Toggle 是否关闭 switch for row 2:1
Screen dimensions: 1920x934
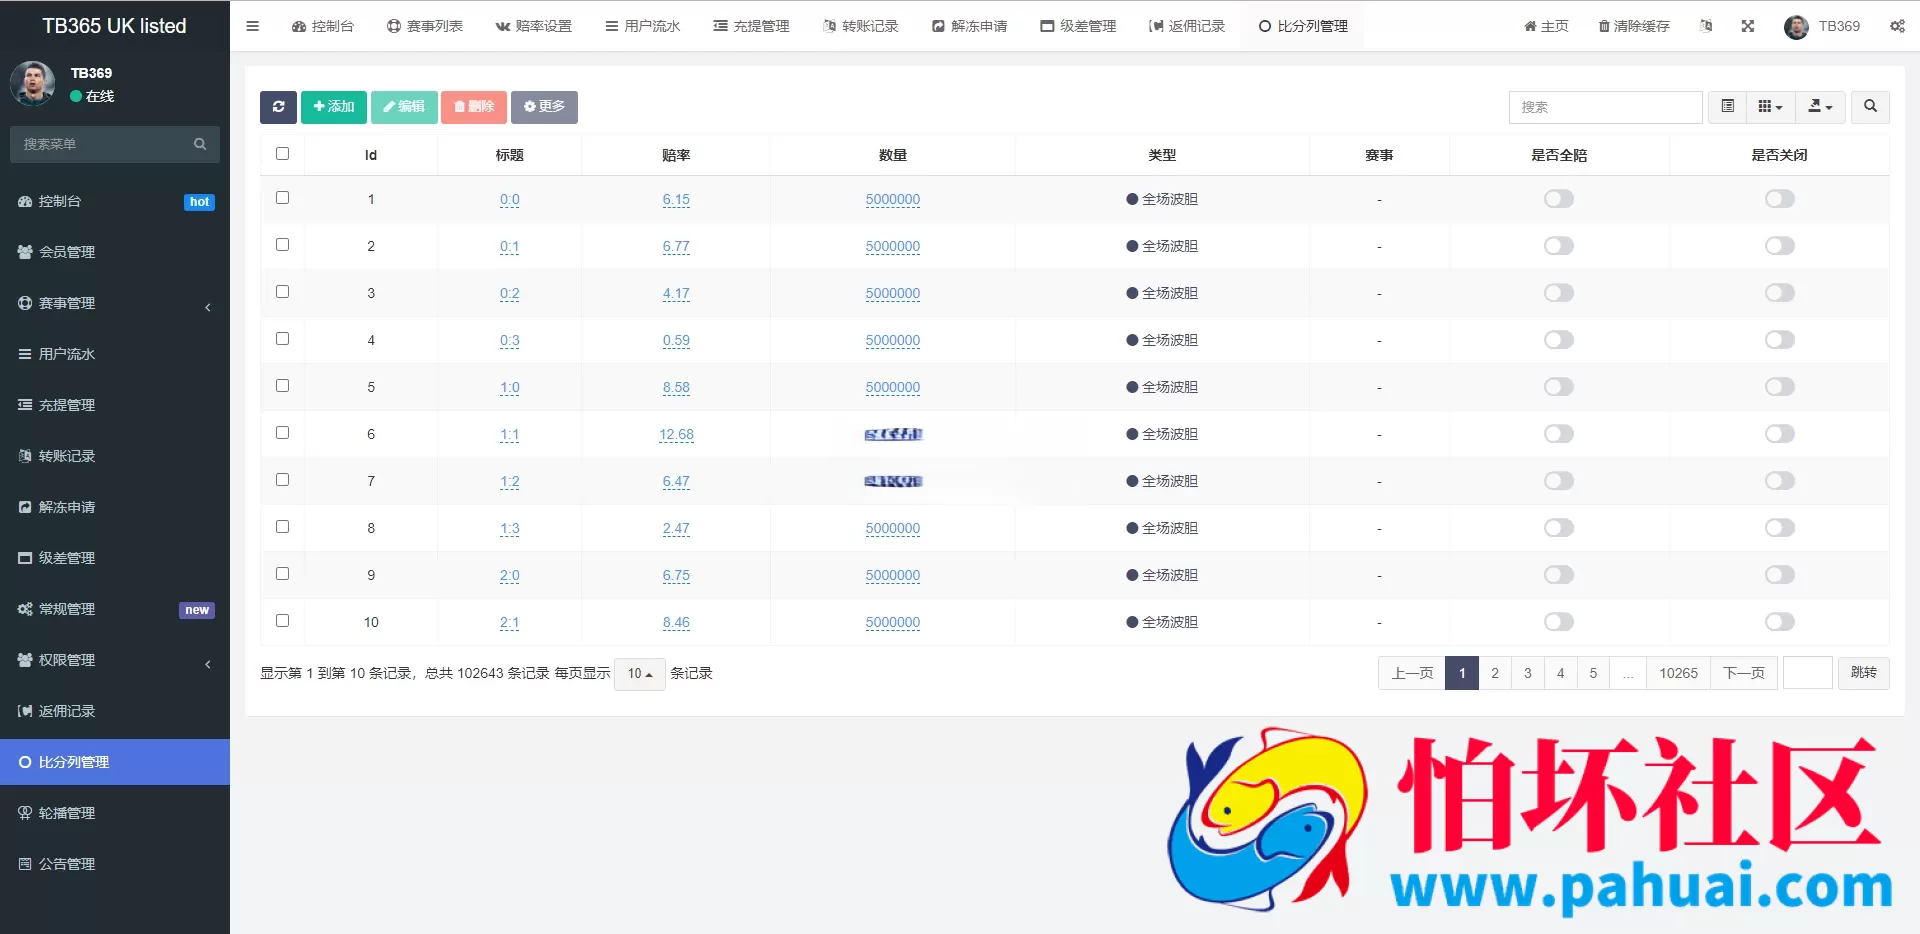click(x=1779, y=622)
